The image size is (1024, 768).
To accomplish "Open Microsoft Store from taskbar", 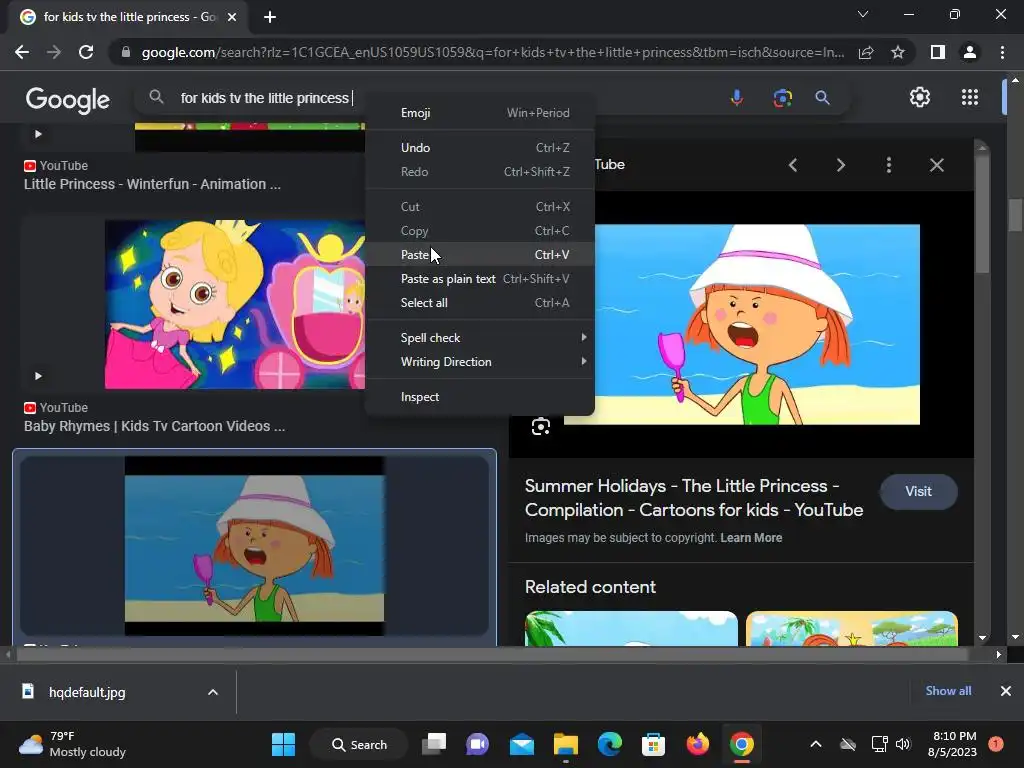I will pyautogui.click(x=653, y=744).
